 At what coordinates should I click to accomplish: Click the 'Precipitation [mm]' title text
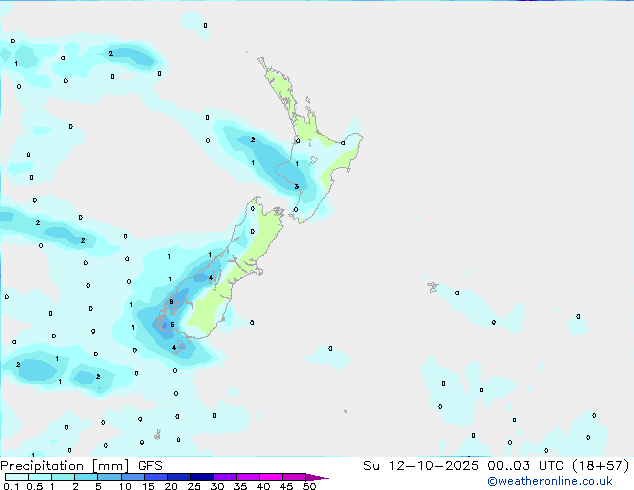(65, 466)
